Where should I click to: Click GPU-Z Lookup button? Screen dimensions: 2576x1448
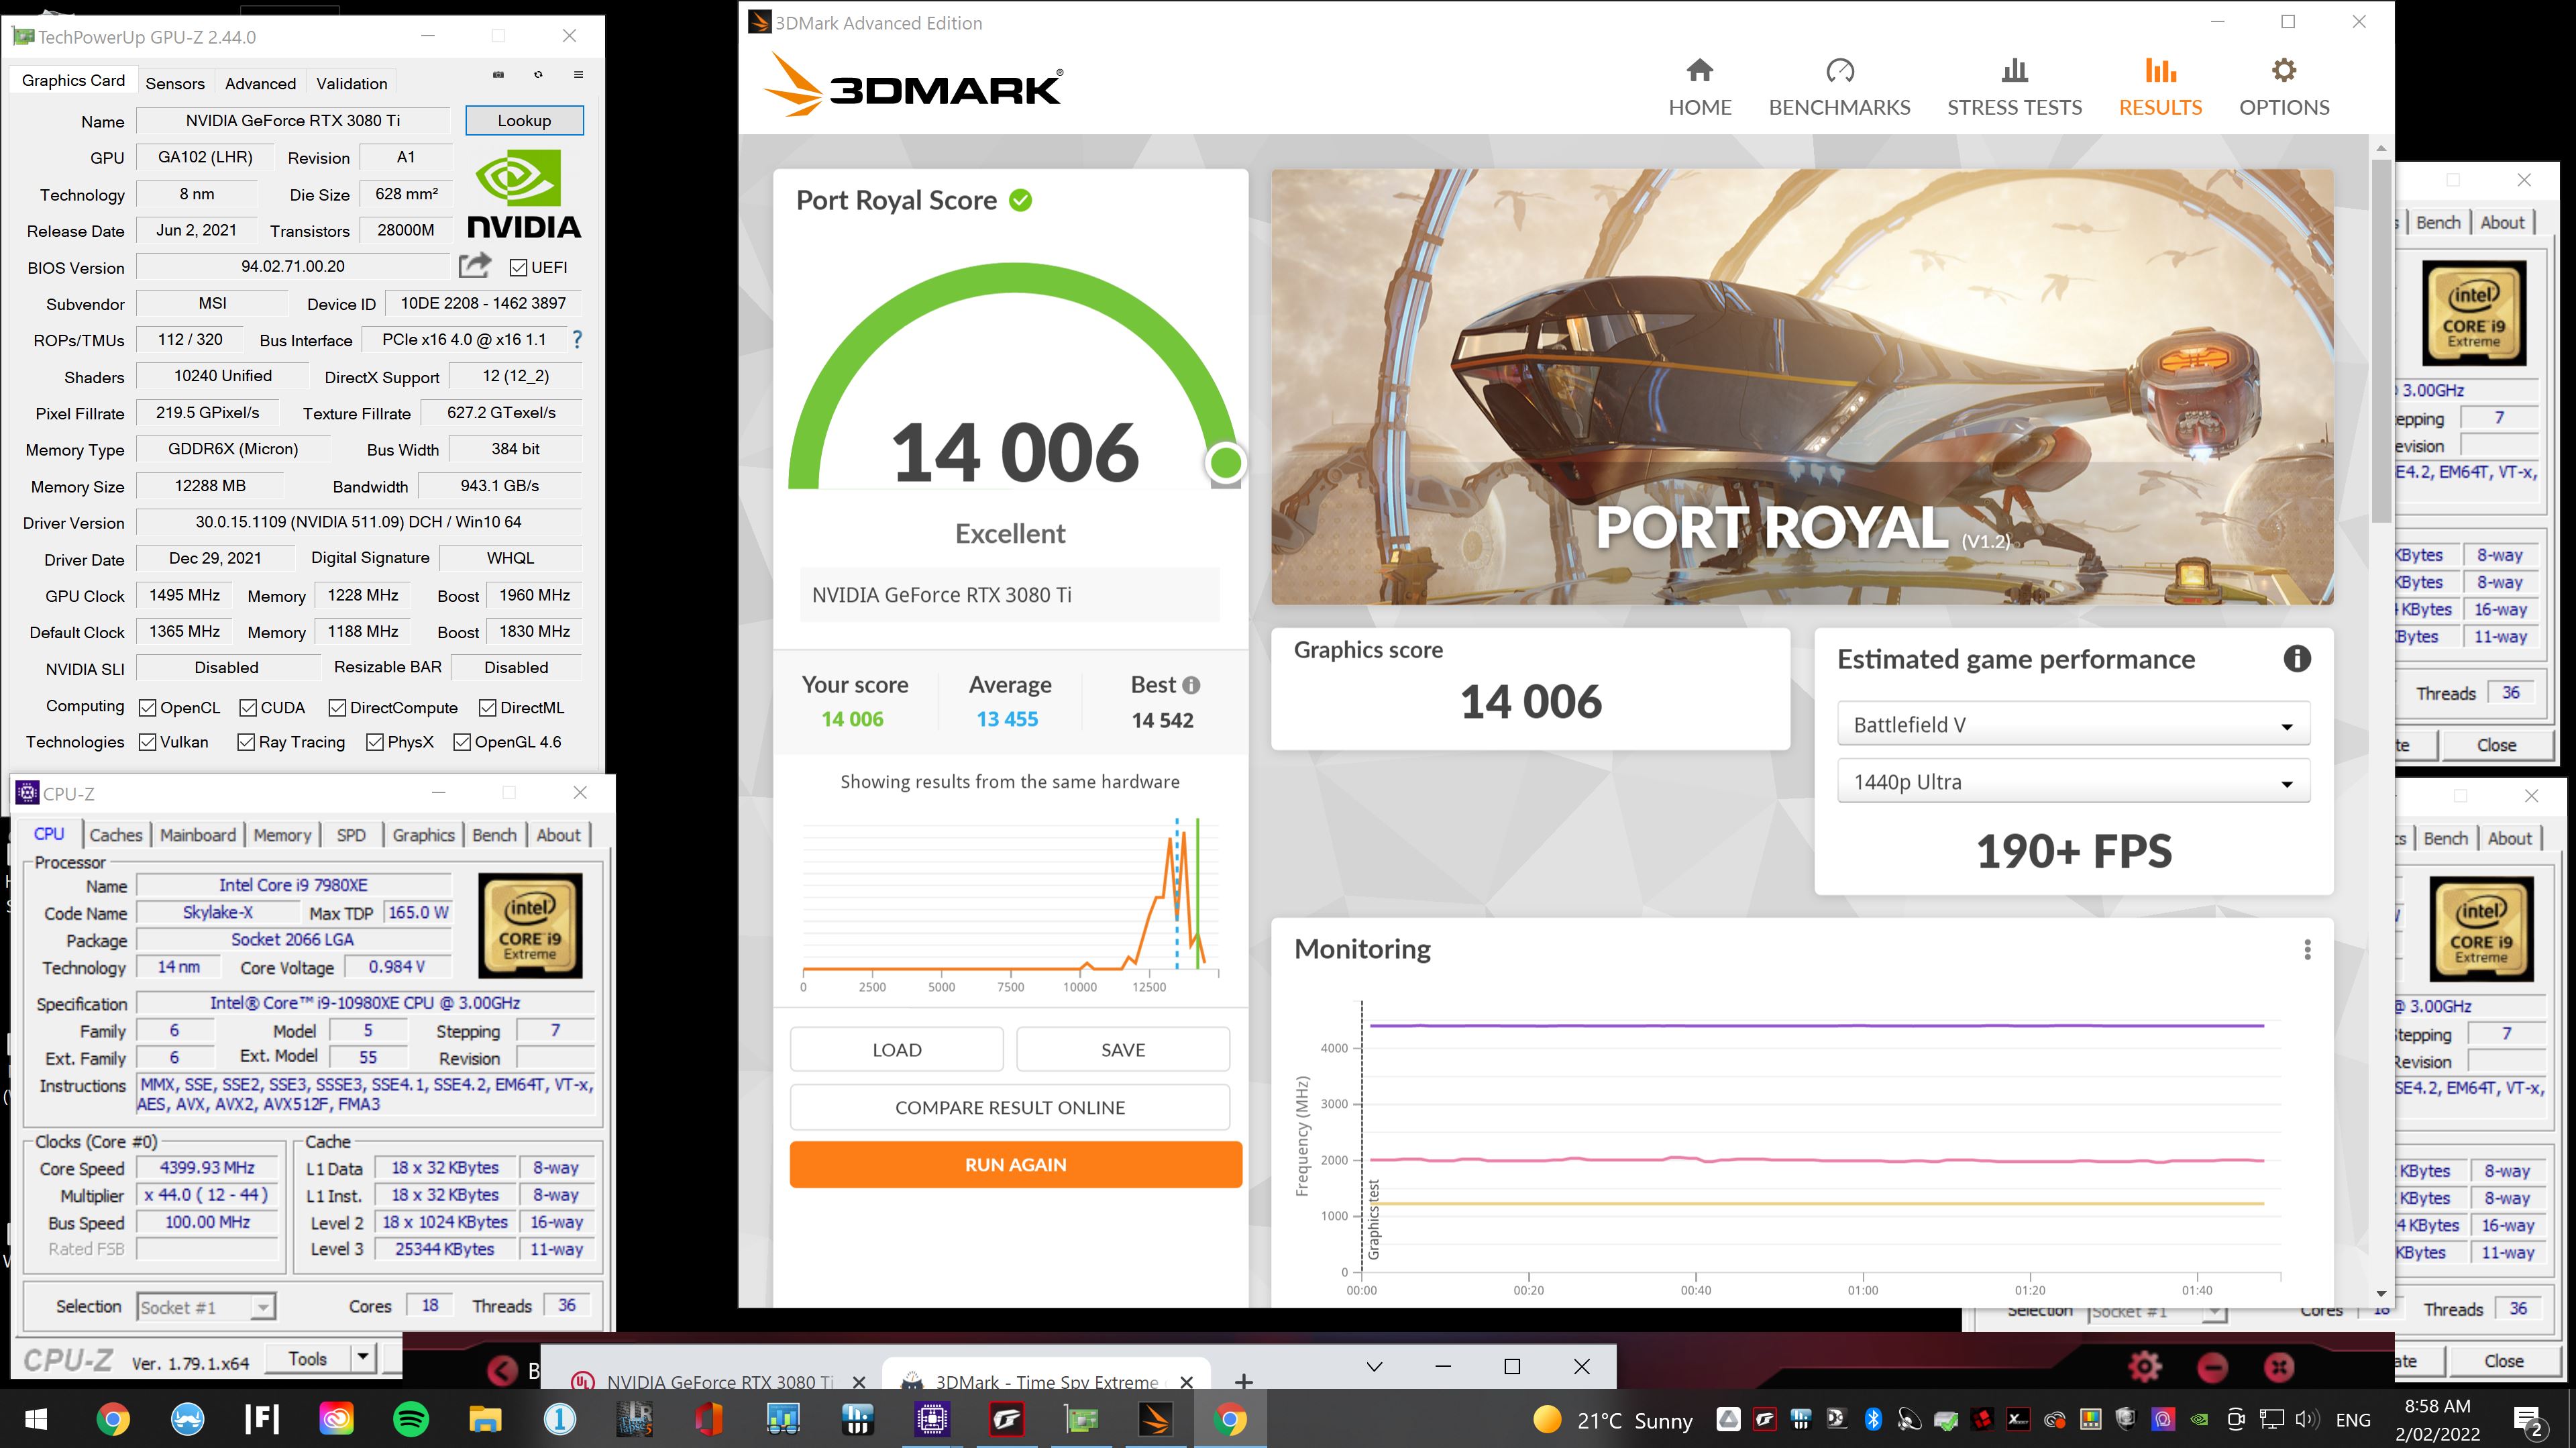[524, 120]
